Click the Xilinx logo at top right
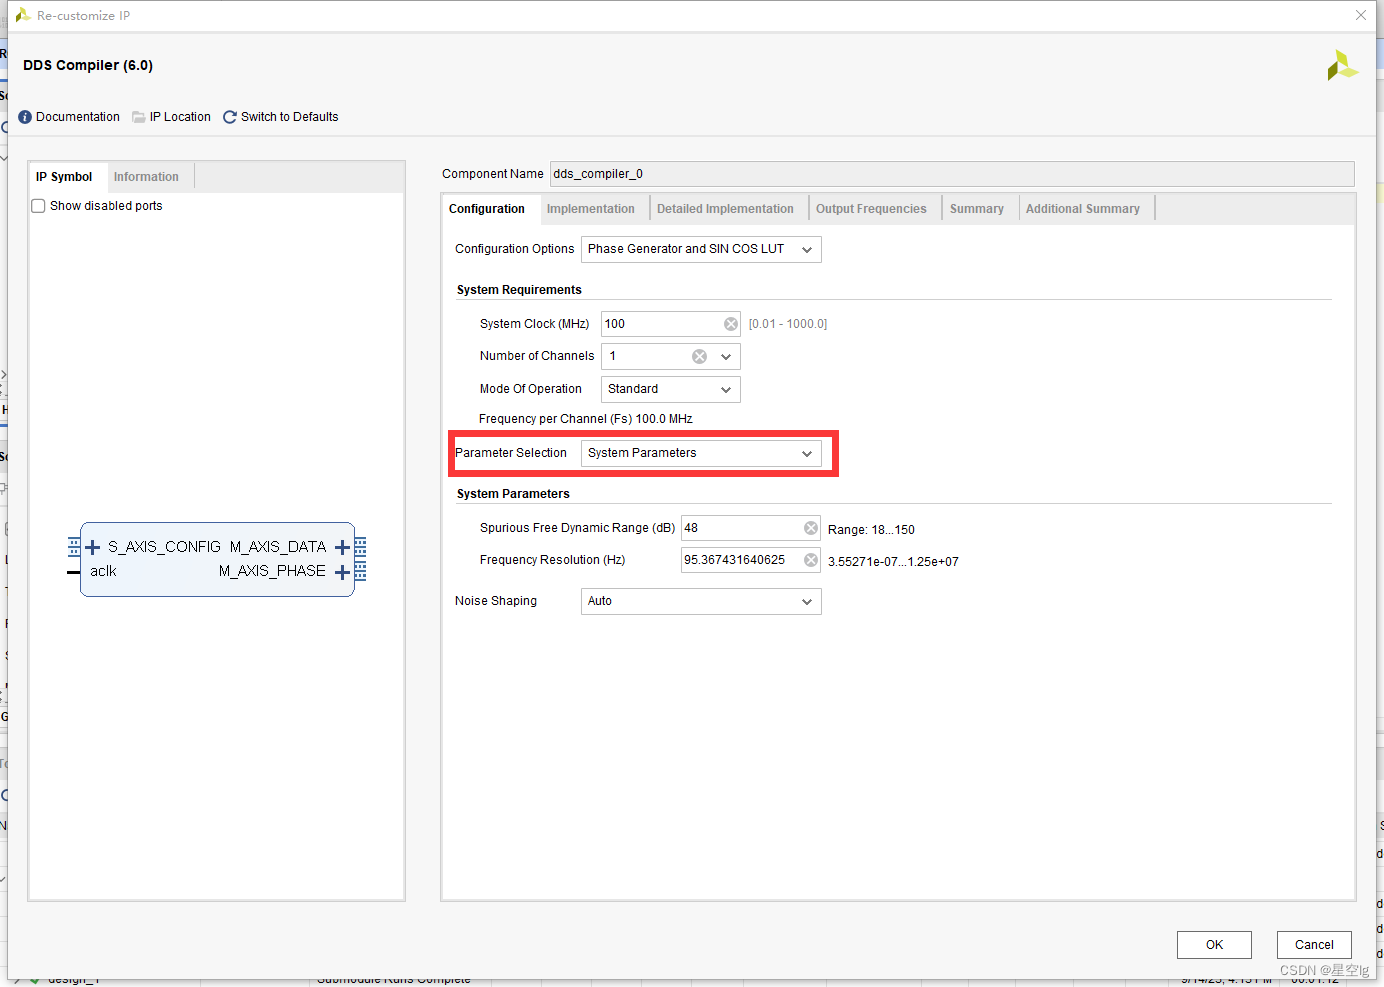 pos(1342,66)
